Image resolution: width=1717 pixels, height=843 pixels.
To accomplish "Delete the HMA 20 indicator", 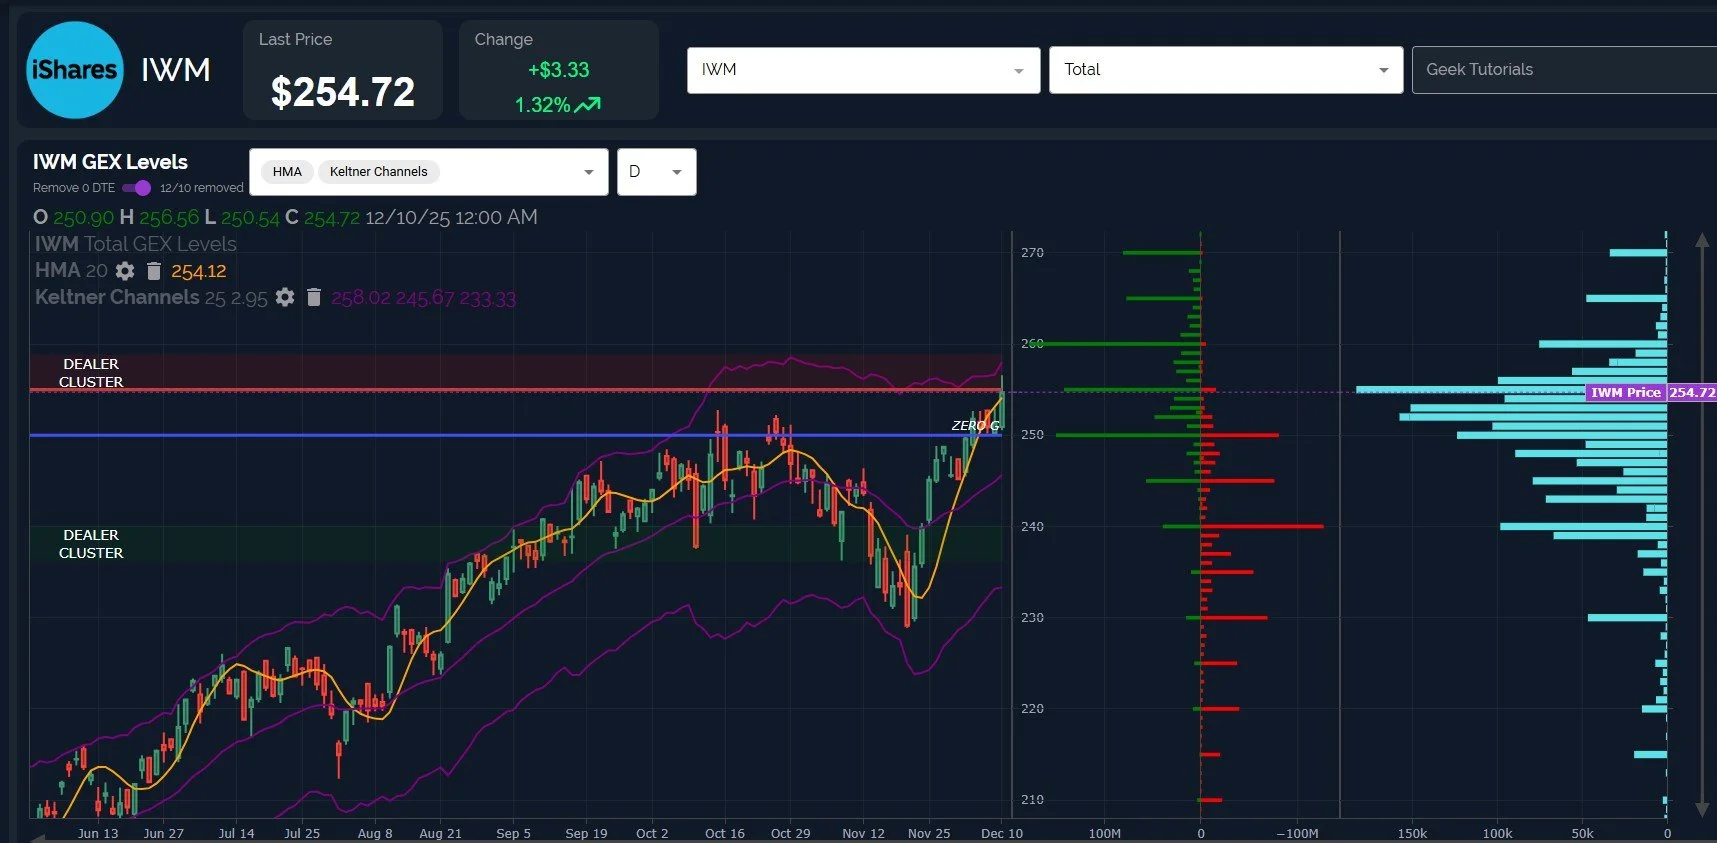I will click(x=154, y=271).
